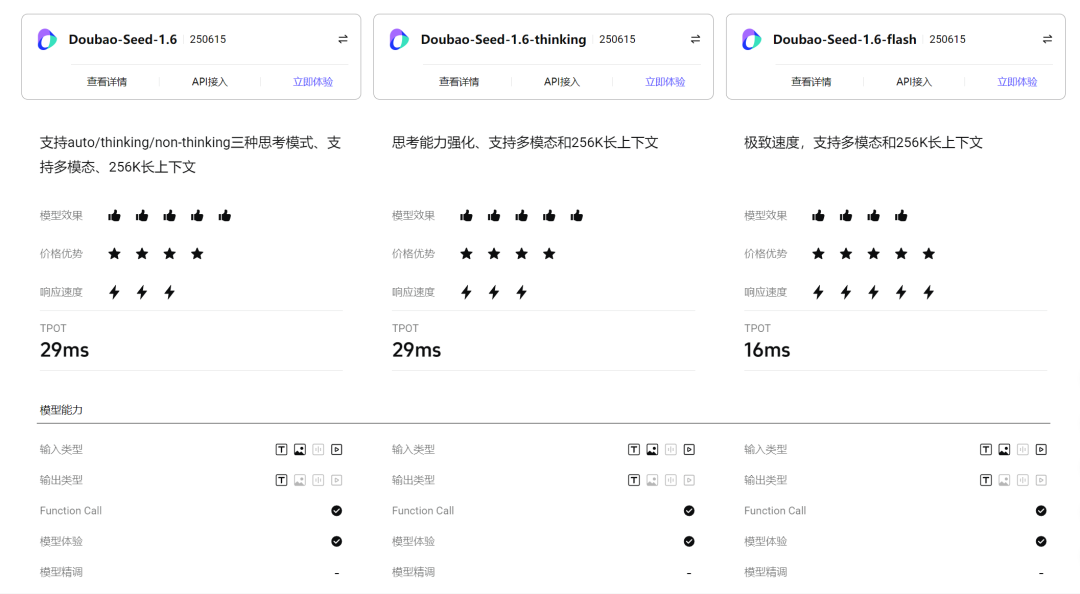Click swap arrows icon on Doubao-Seed-1.6-flash card

(1047, 39)
